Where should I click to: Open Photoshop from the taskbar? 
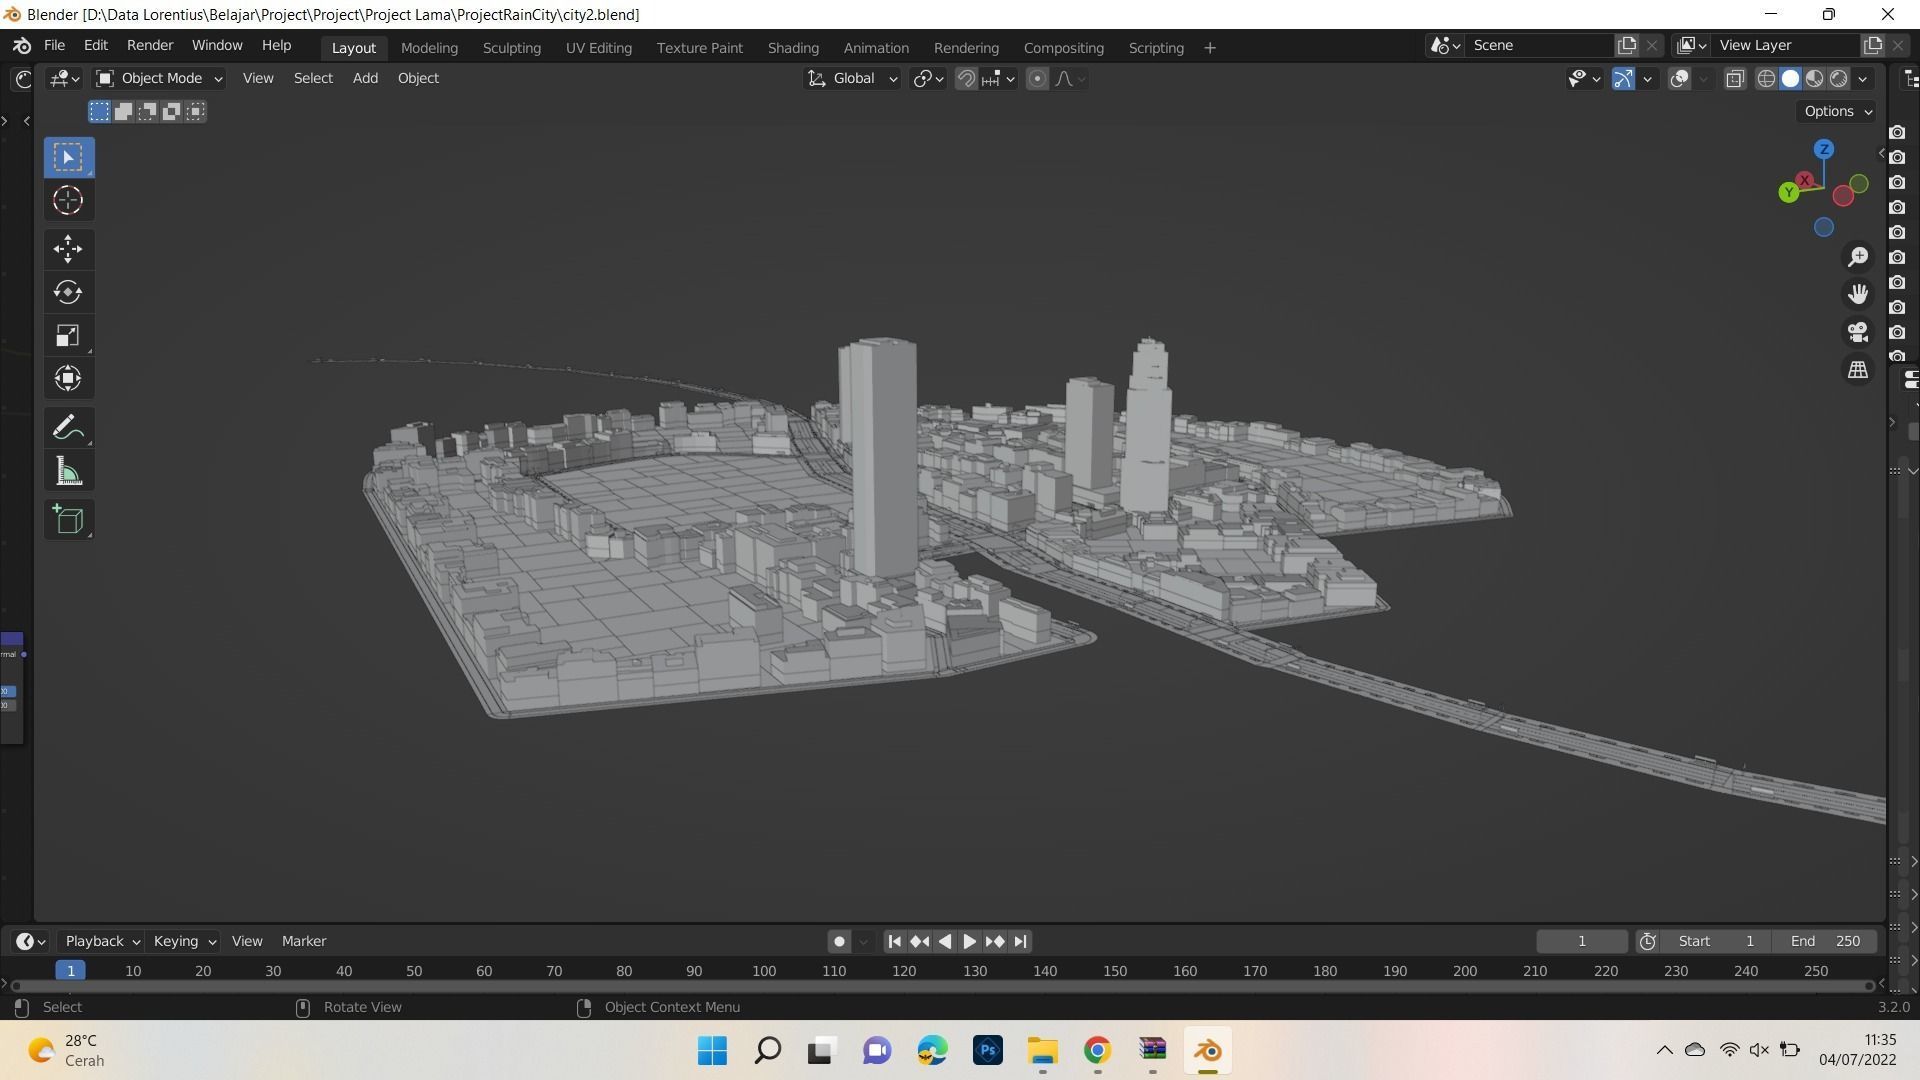click(x=987, y=1051)
